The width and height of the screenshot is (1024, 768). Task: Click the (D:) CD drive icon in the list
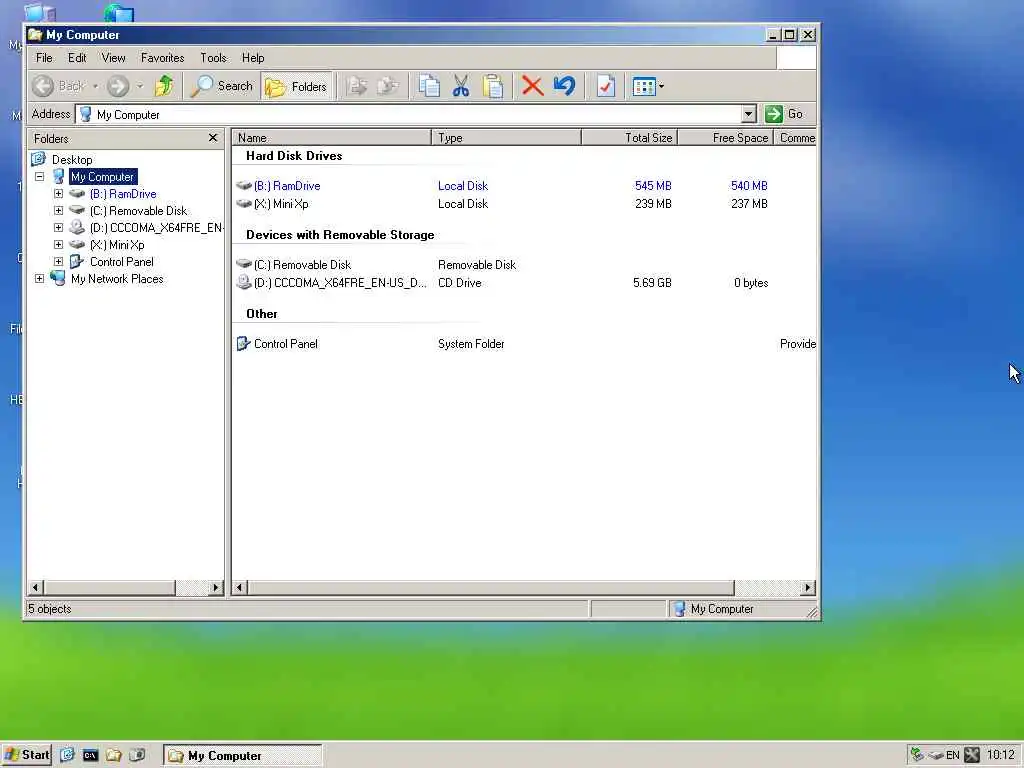pos(244,282)
